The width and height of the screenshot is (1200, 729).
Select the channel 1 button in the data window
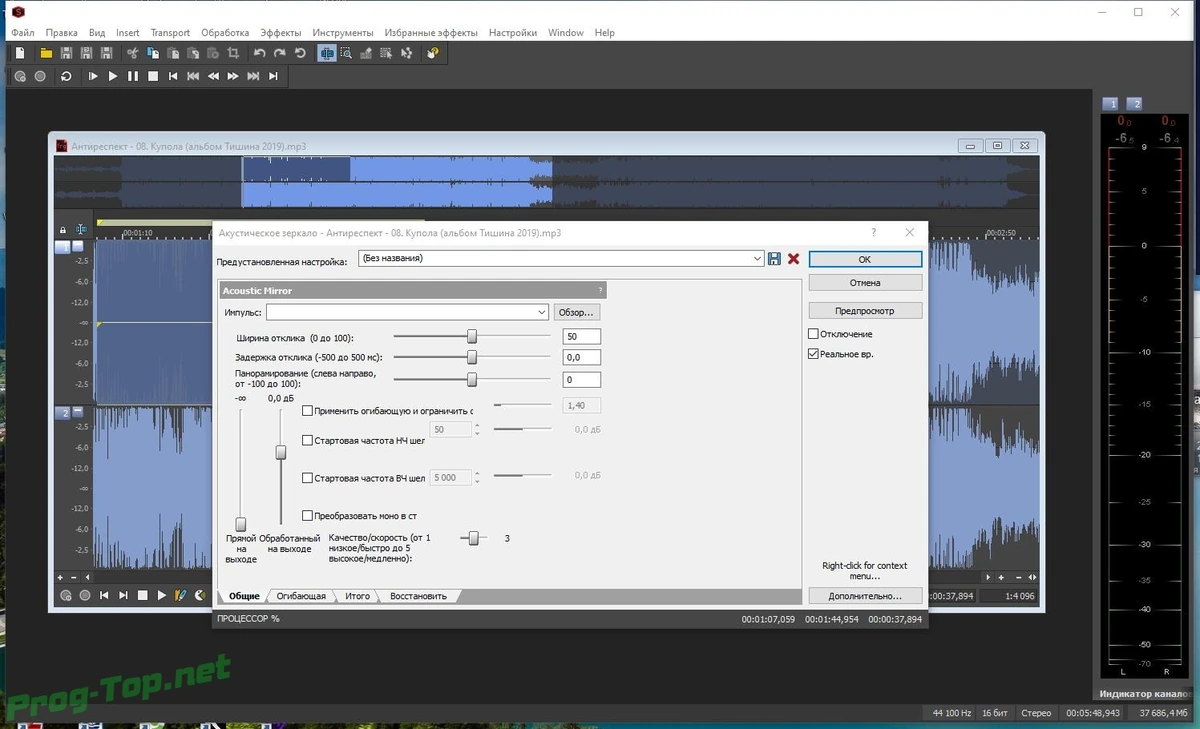click(62, 246)
